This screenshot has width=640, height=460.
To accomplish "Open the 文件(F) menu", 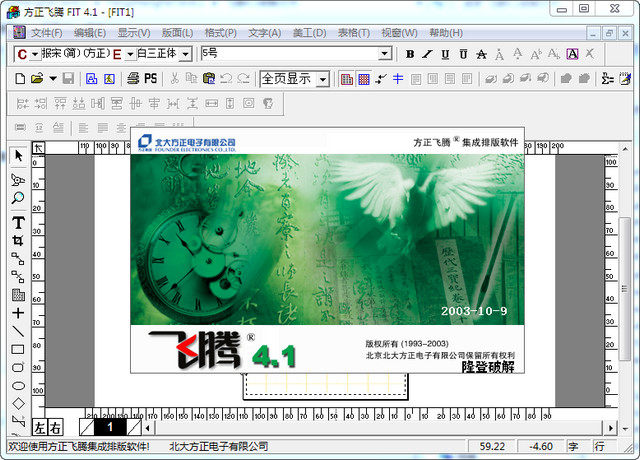I will pyautogui.click(x=47, y=33).
